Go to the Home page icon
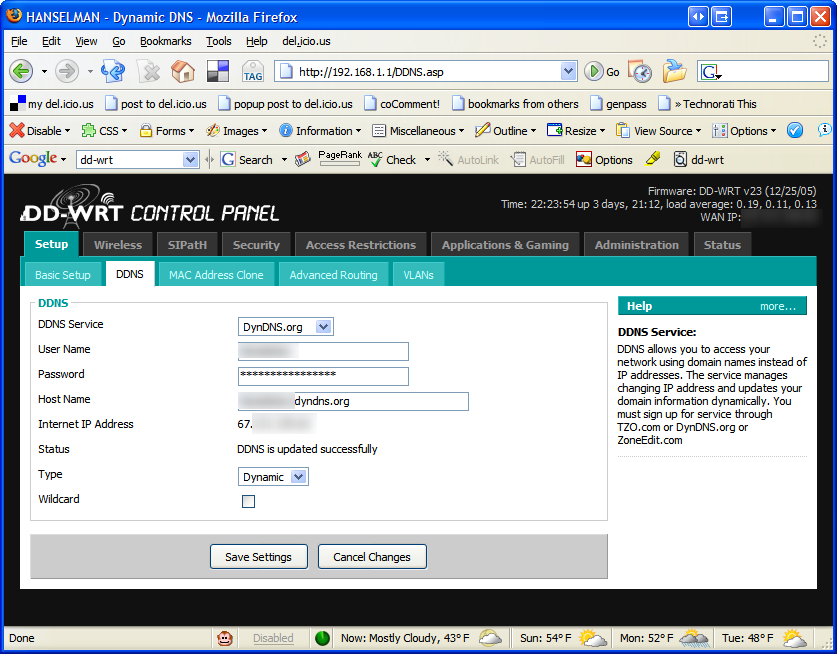 (183, 71)
